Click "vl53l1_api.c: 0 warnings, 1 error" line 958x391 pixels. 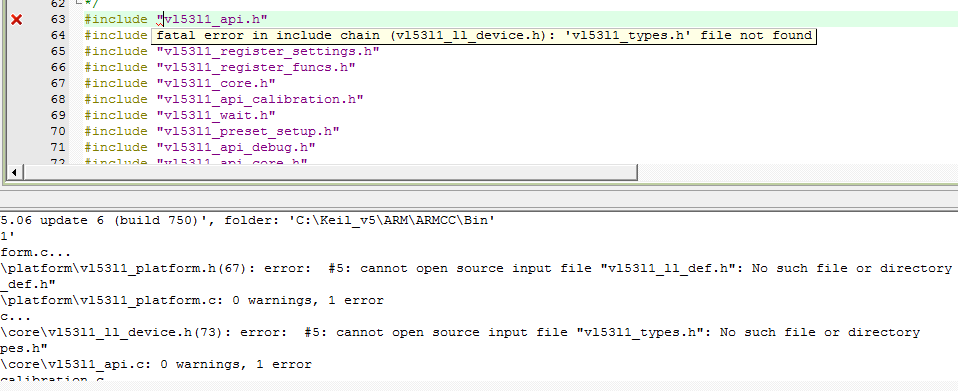156,364
